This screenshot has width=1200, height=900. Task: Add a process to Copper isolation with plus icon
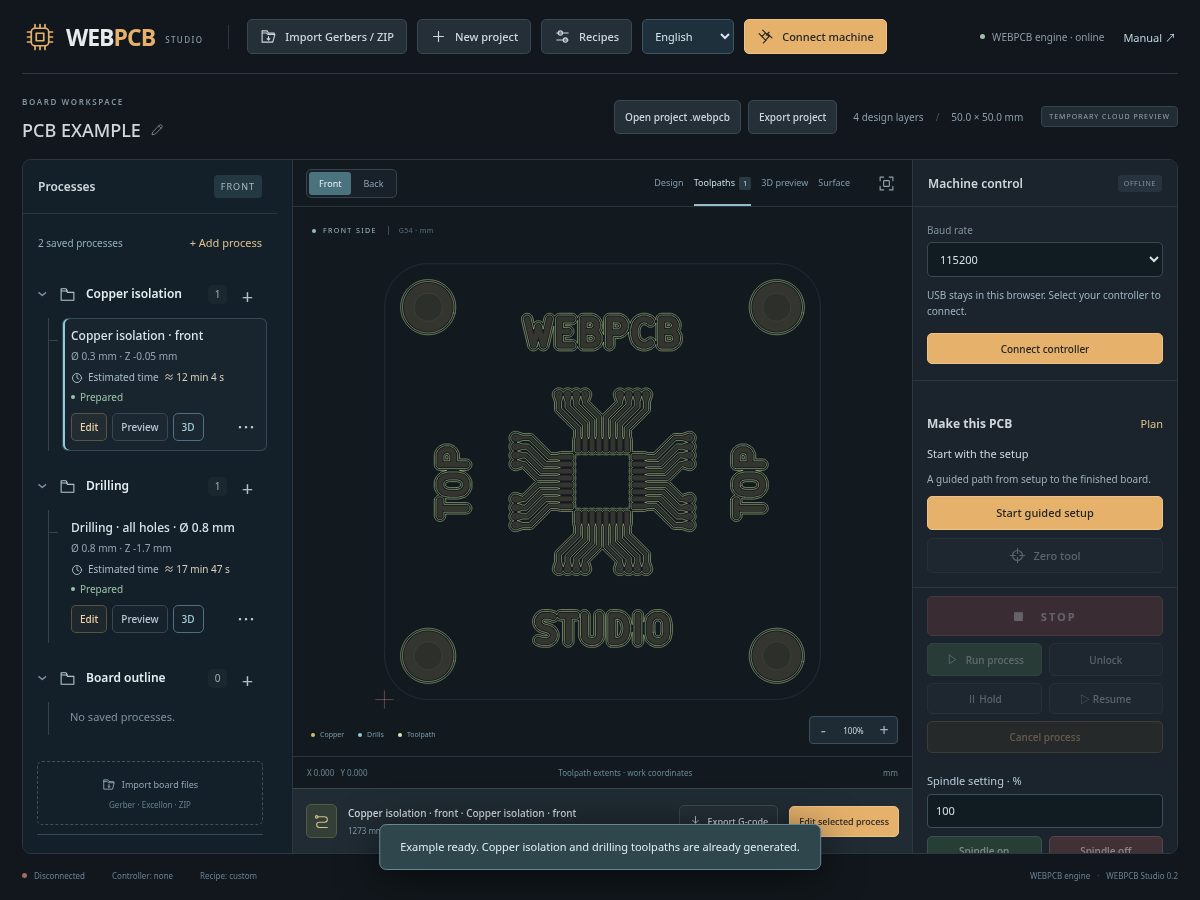pyautogui.click(x=248, y=296)
